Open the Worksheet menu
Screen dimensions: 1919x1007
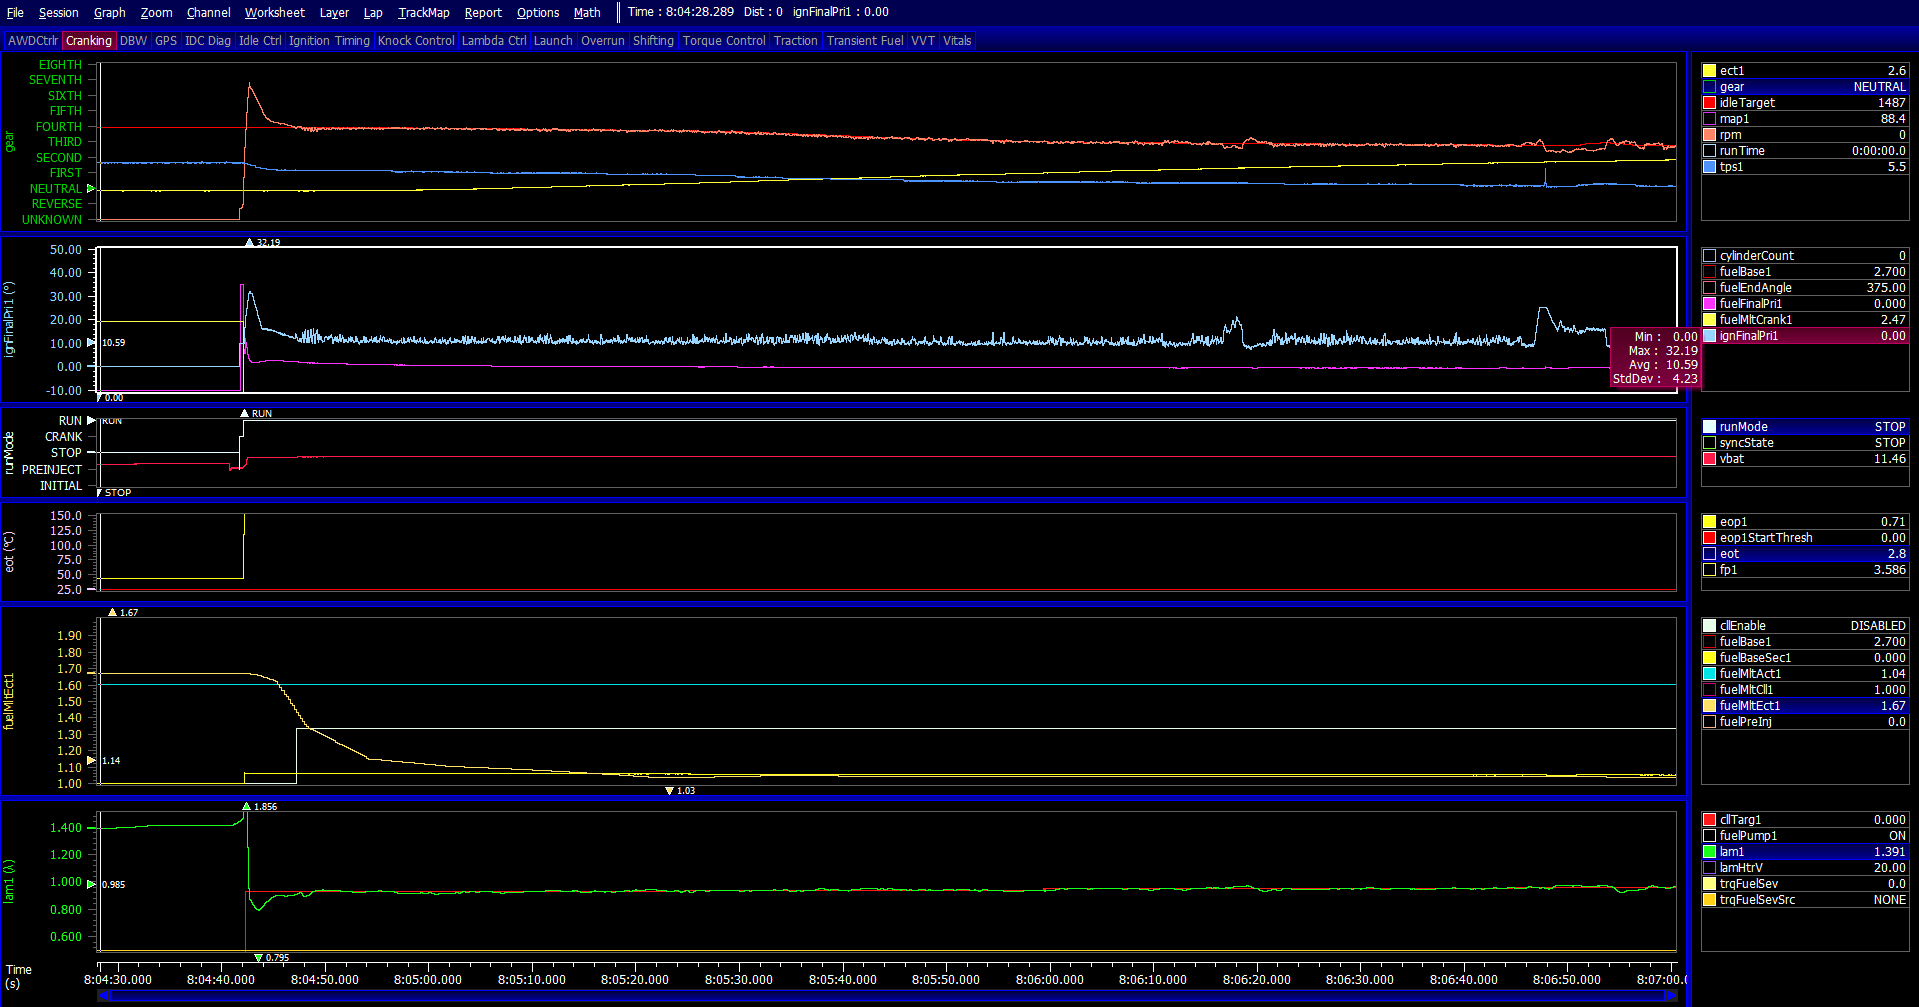[x=274, y=12]
